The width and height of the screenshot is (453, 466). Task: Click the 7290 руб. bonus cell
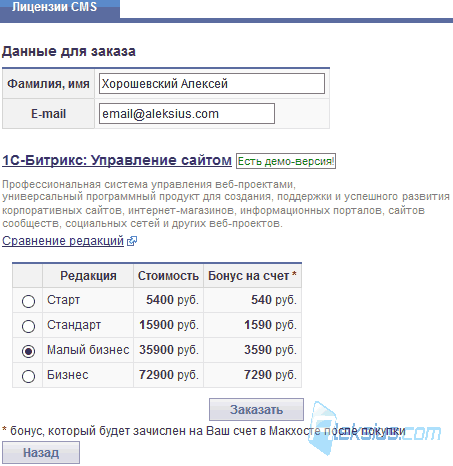click(252, 375)
